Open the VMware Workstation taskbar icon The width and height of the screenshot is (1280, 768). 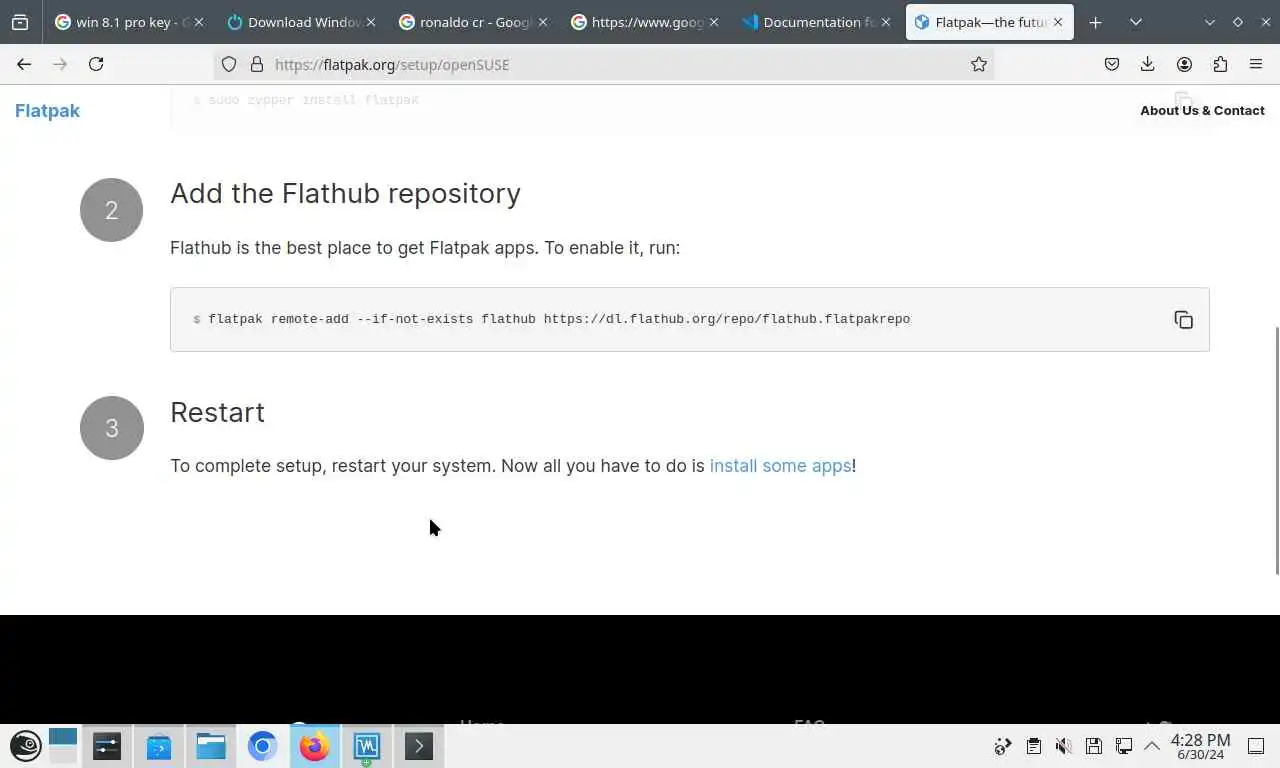click(x=367, y=746)
